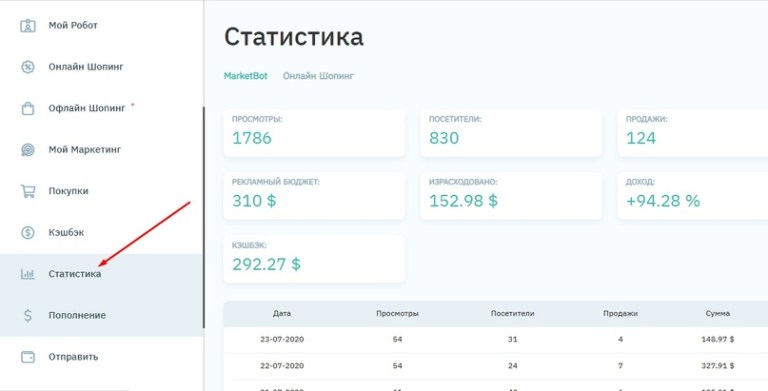Click the Офлайн Шопинг shopping bag icon
The height and width of the screenshot is (391, 768).
click(x=27, y=108)
